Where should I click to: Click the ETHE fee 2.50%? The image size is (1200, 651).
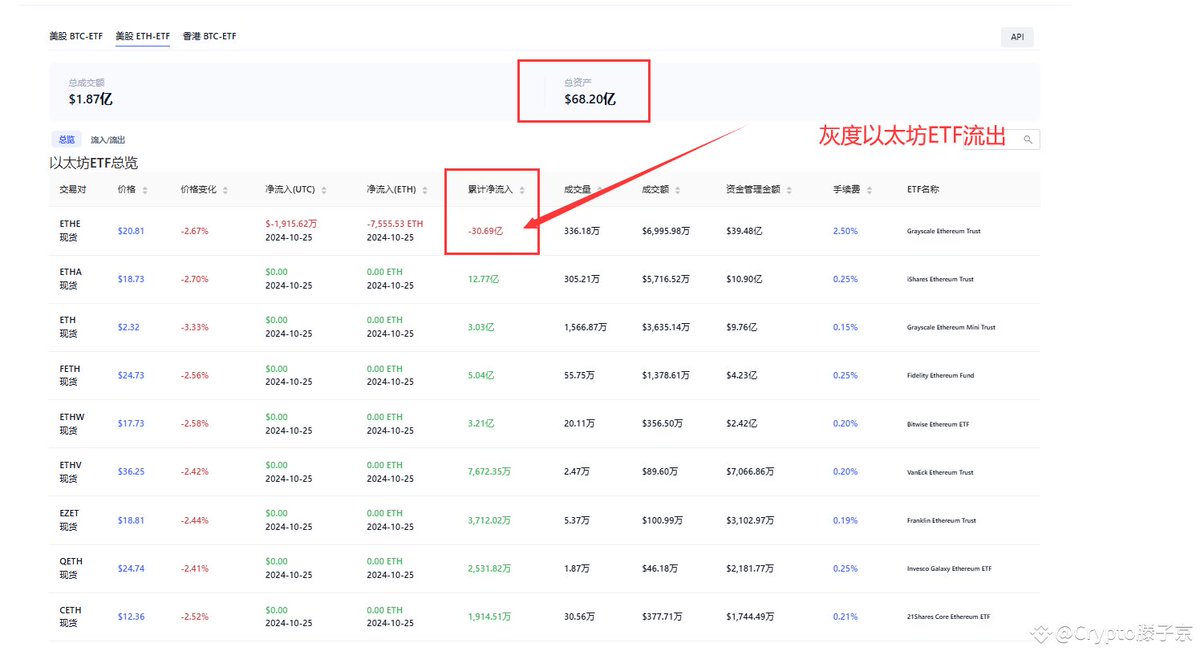point(845,231)
